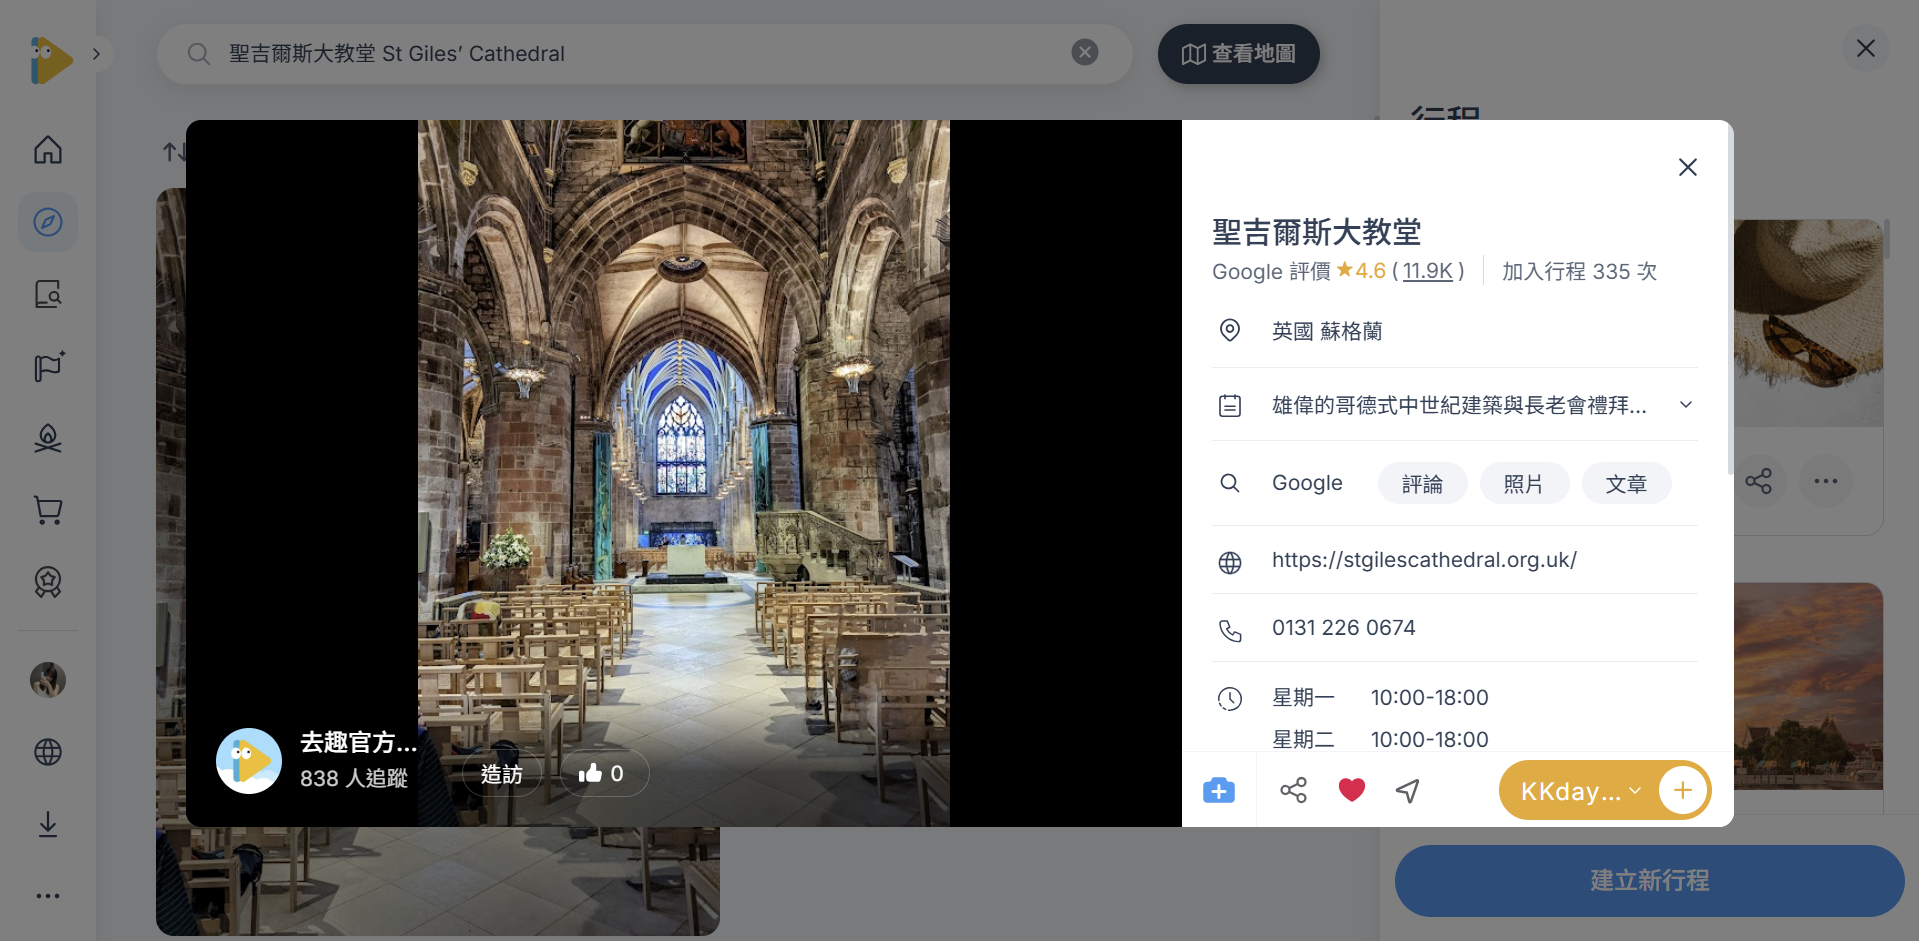This screenshot has height=941, width=1919.
Task: Open the shopping cart icon in sidebar
Action: [x=48, y=510]
